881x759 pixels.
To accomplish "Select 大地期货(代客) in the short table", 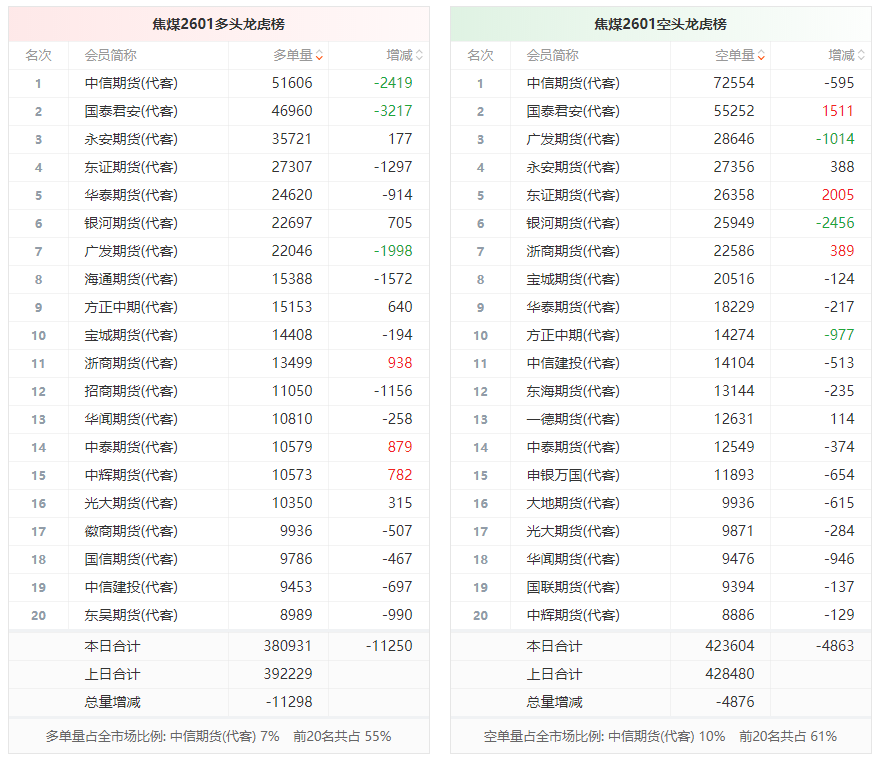I will tap(573, 503).
